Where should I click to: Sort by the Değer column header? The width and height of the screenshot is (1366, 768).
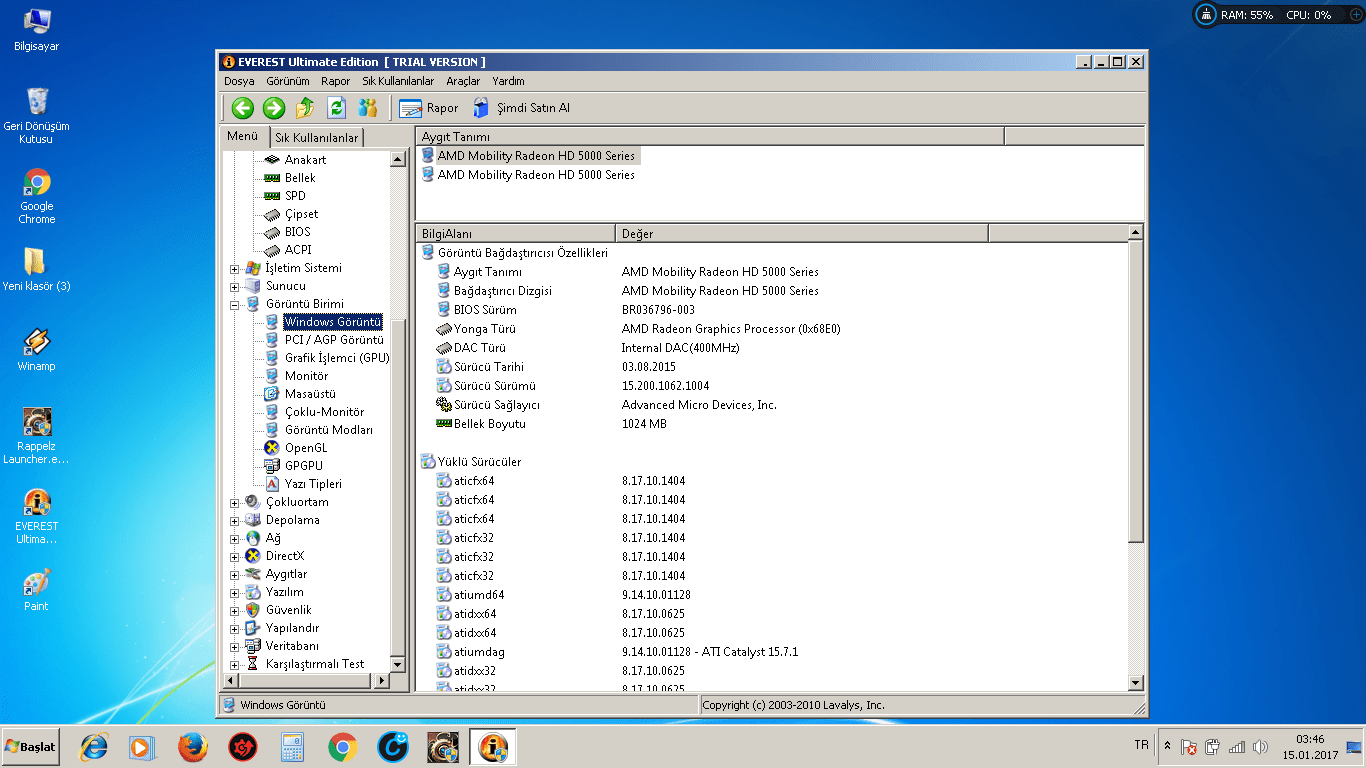point(801,234)
